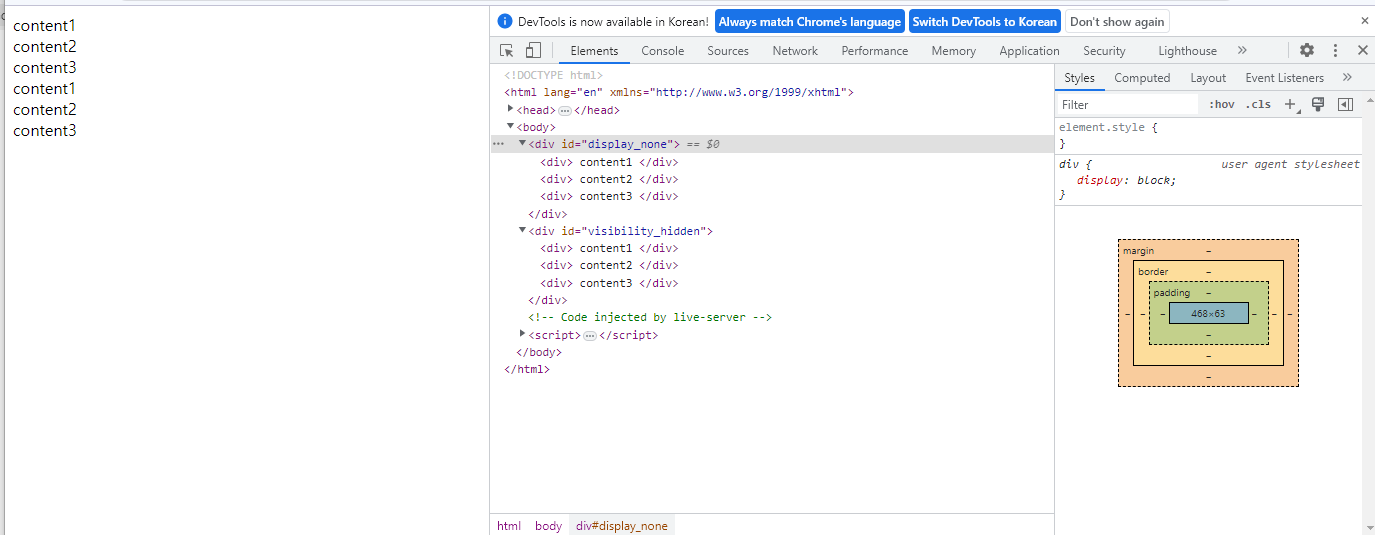Viewport: 1375px width, 535px height.
Task: Activate the inspect element picker icon
Action: click(x=507, y=51)
